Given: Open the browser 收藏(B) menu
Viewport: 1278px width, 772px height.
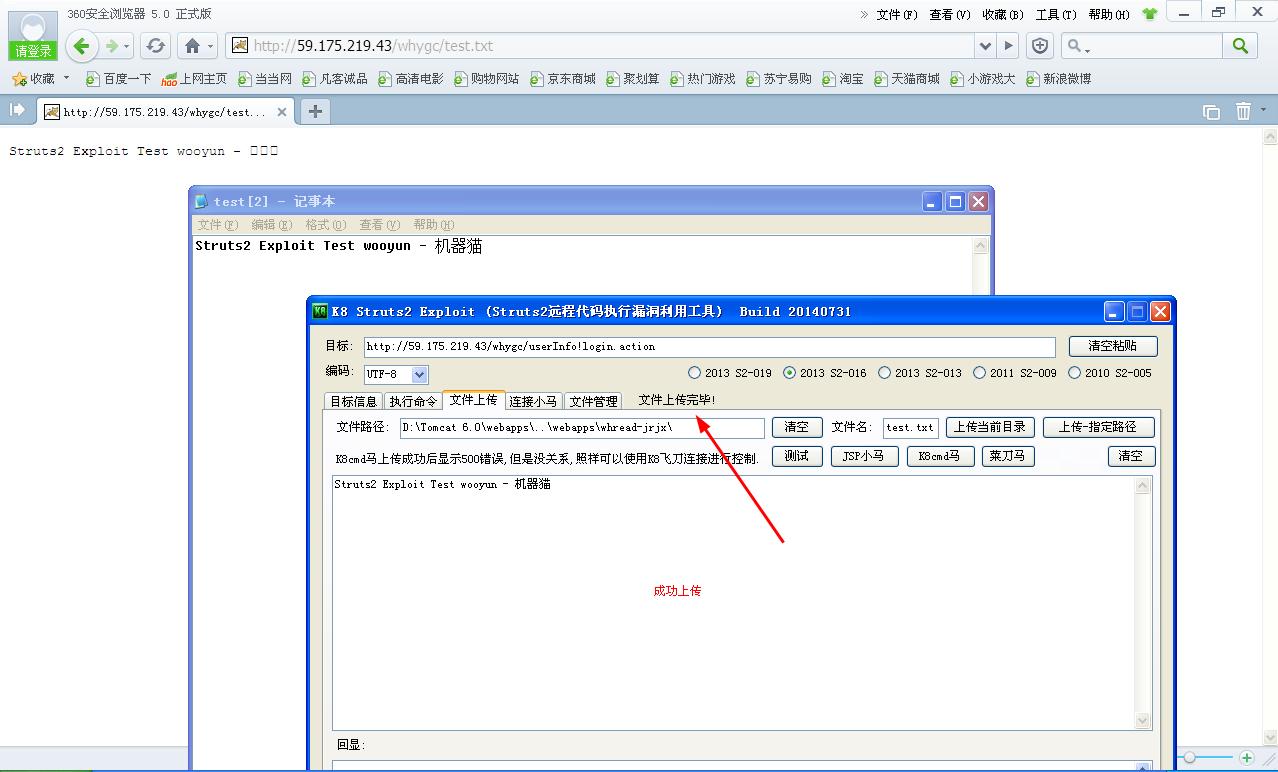Looking at the screenshot, I should tap(1003, 14).
